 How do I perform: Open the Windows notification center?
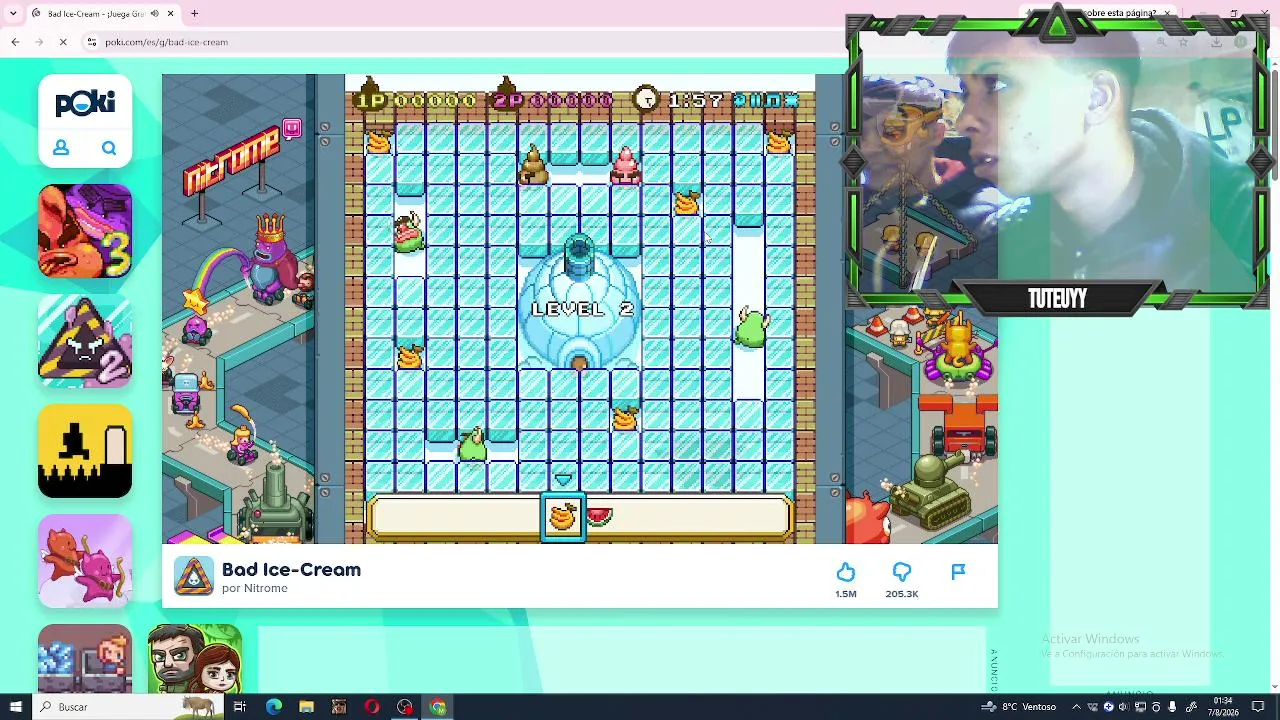pyautogui.click(x=1258, y=707)
